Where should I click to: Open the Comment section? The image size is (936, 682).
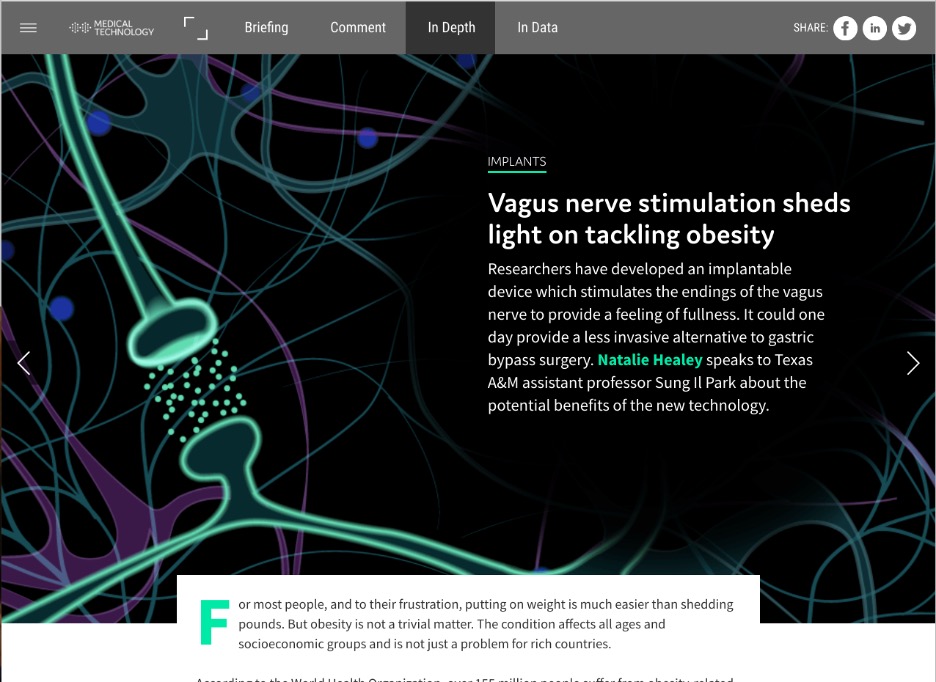[x=358, y=27]
